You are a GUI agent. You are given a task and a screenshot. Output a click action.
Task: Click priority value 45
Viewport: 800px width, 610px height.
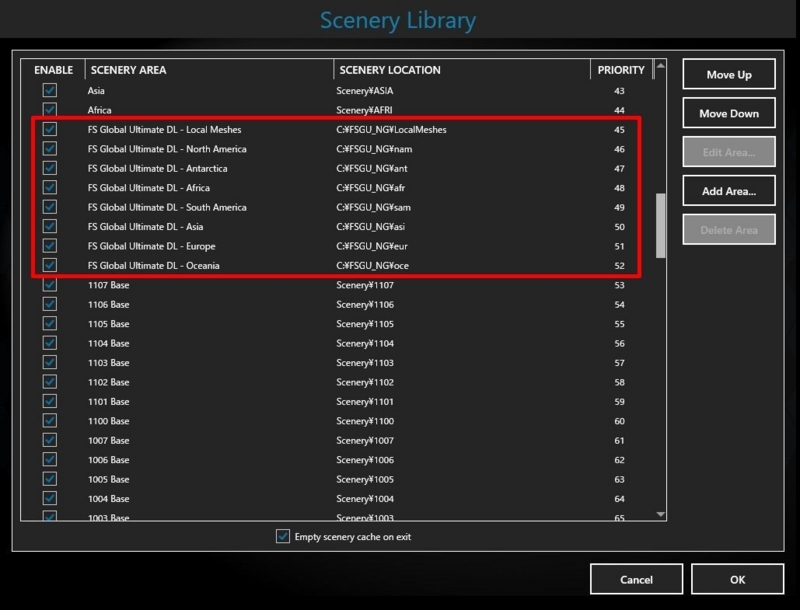[x=619, y=129]
